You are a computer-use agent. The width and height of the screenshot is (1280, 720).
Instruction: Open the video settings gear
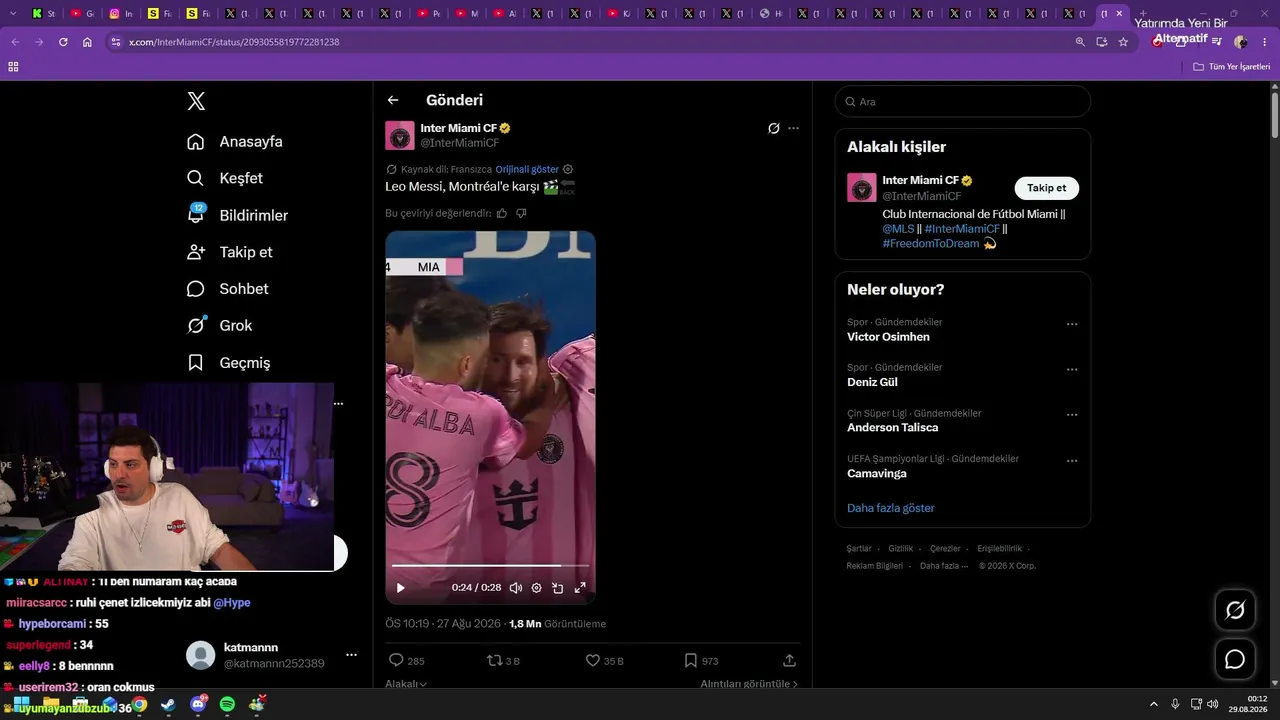click(537, 588)
